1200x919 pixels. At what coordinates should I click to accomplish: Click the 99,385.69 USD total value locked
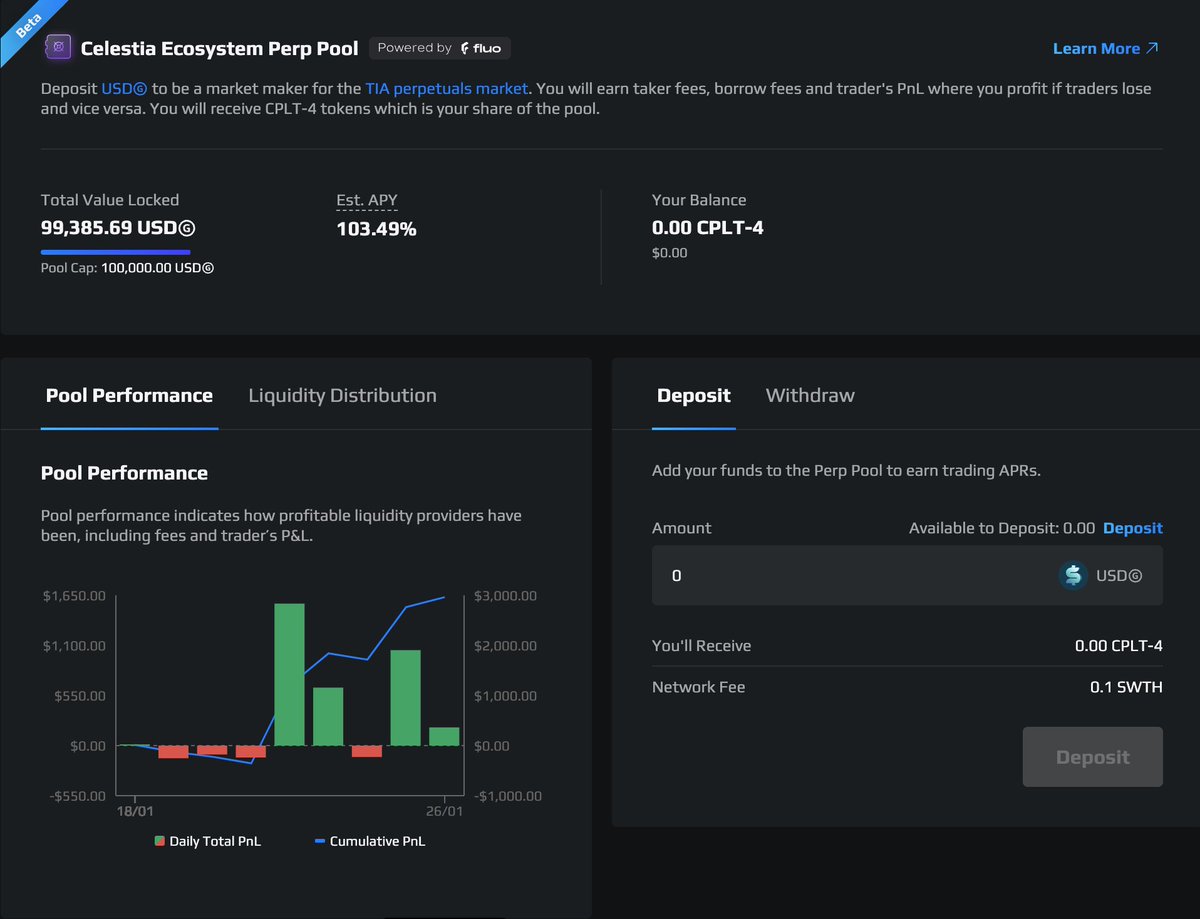point(118,228)
